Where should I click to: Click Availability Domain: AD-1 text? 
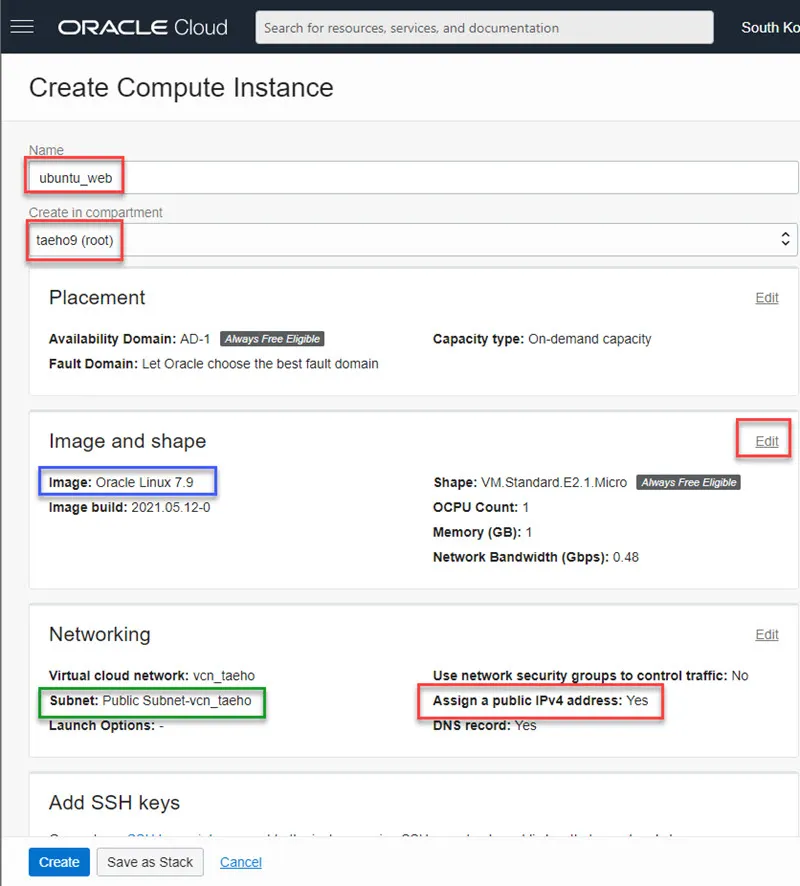(129, 339)
